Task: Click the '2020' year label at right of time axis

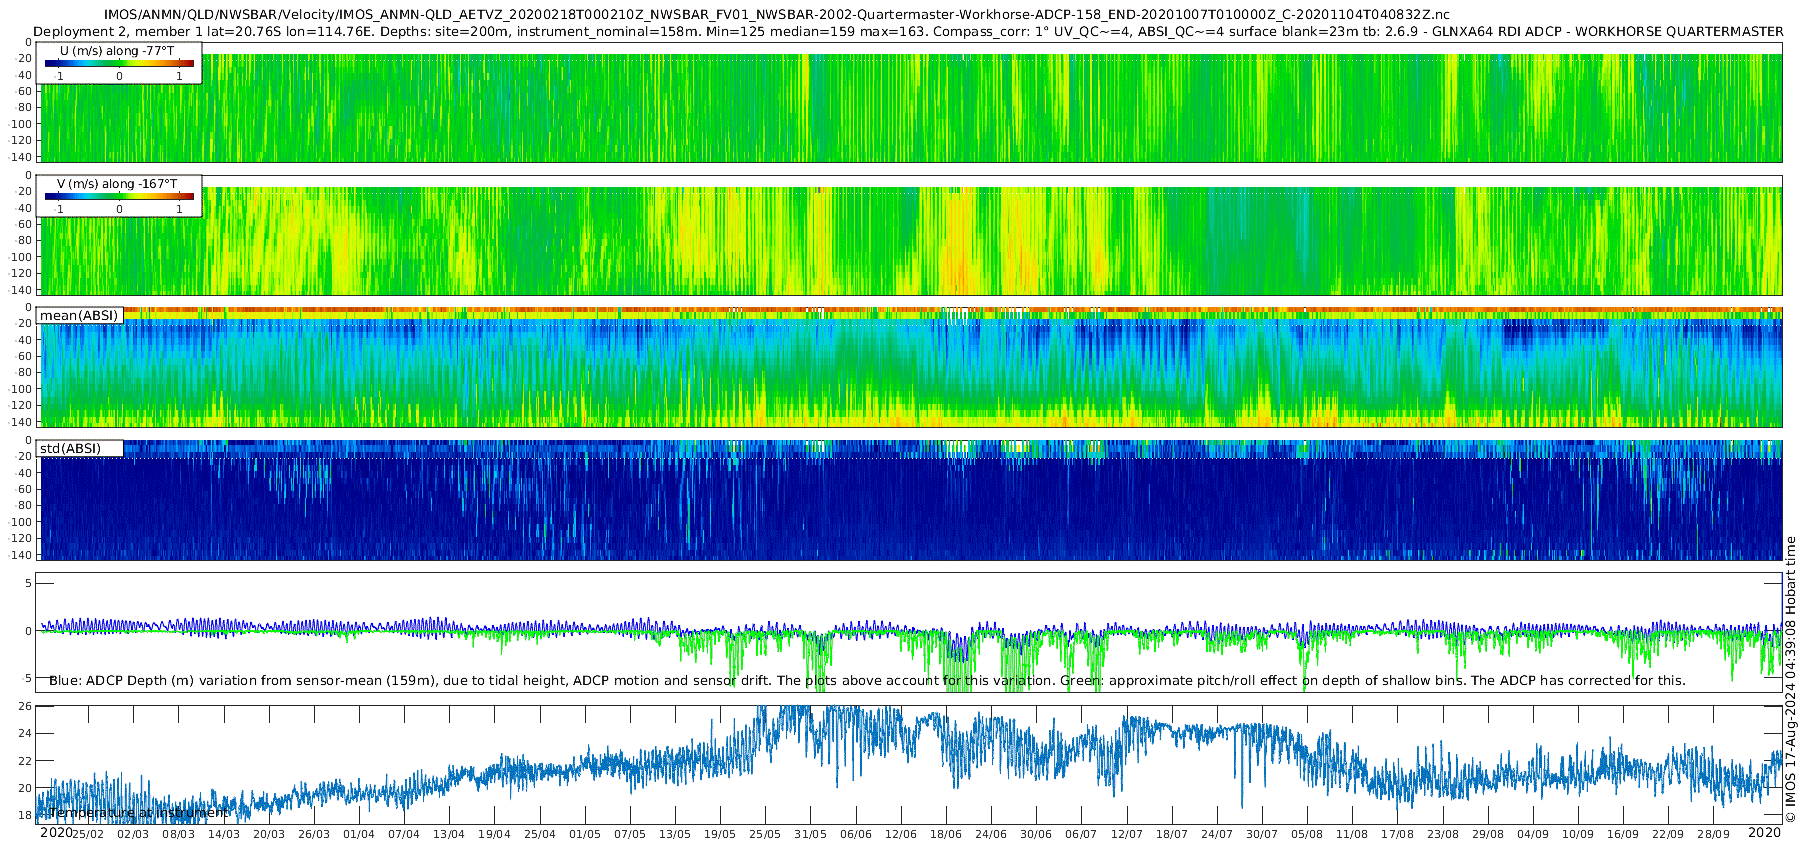Action: [1764, 833]
